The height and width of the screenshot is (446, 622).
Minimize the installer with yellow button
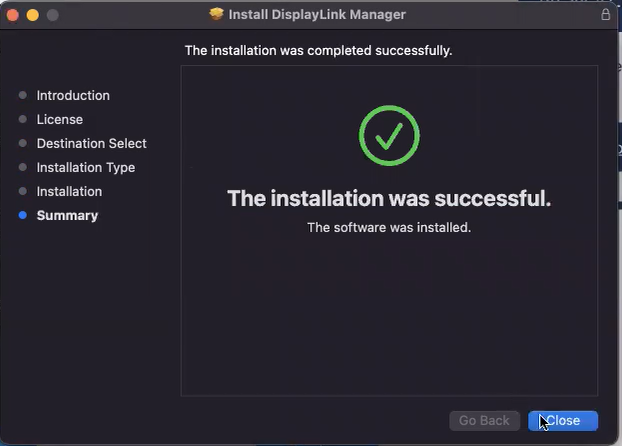33,15
